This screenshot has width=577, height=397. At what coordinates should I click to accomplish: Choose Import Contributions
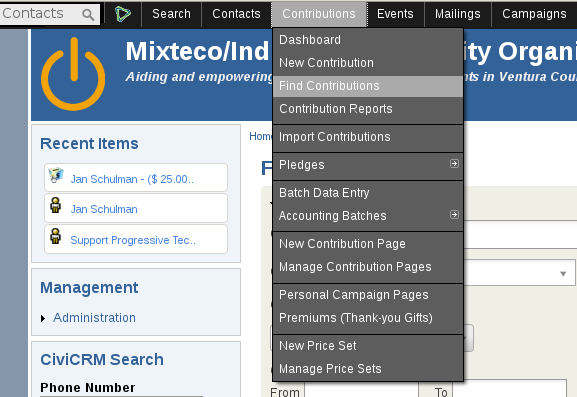(x=368, y=137)
